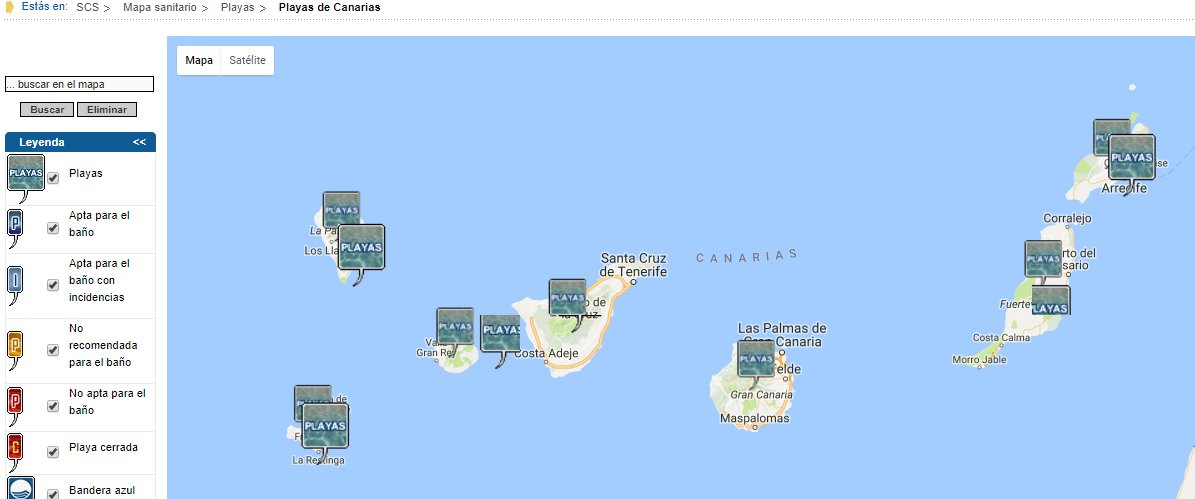This screenshot has height=499, width=1195.
Task: Disable the 'Bandera azul' checkbox
Action: 53,492
